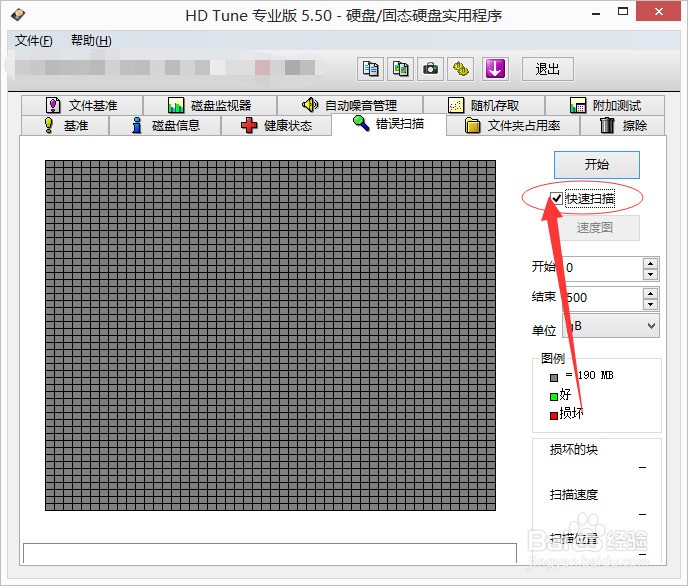Image resolution: width=688 pixels, height=586 pixels.
Task: Increase the 开始 value with up arrow
Action: tap(650, 263)
